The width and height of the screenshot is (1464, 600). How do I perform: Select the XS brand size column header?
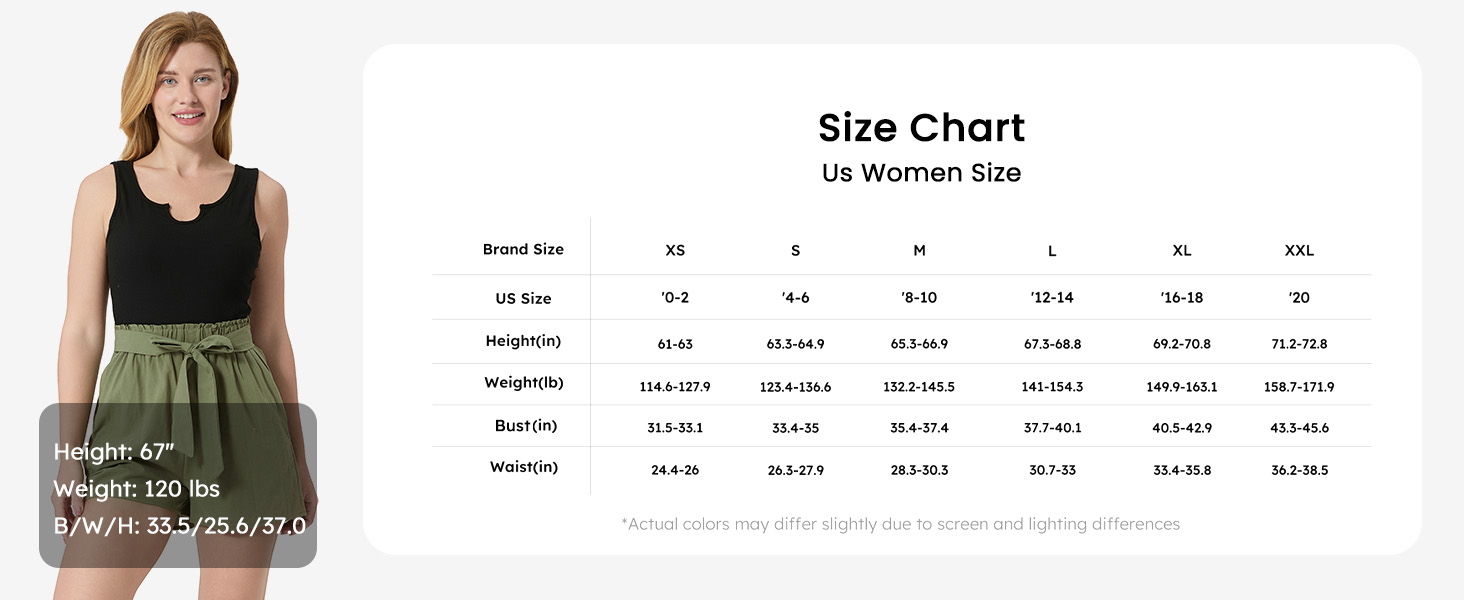[675, 251]
